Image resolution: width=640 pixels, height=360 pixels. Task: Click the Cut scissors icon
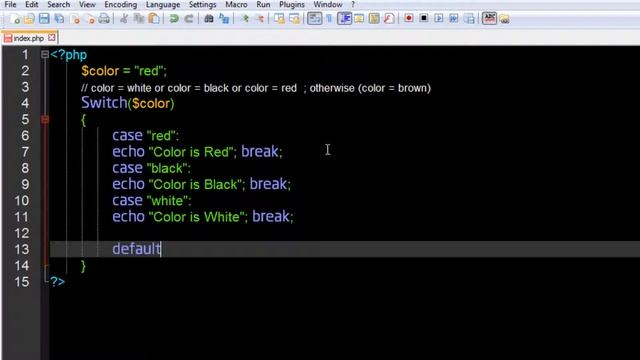click(124, 19)
